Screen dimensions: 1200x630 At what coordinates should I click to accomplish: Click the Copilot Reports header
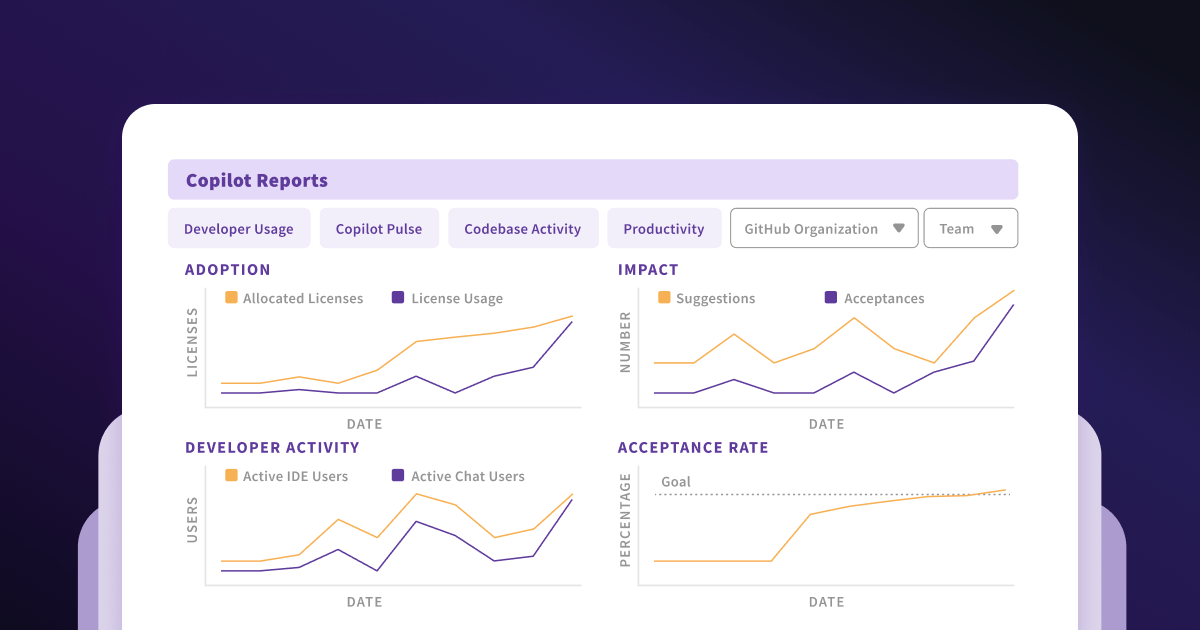[593, 180]
